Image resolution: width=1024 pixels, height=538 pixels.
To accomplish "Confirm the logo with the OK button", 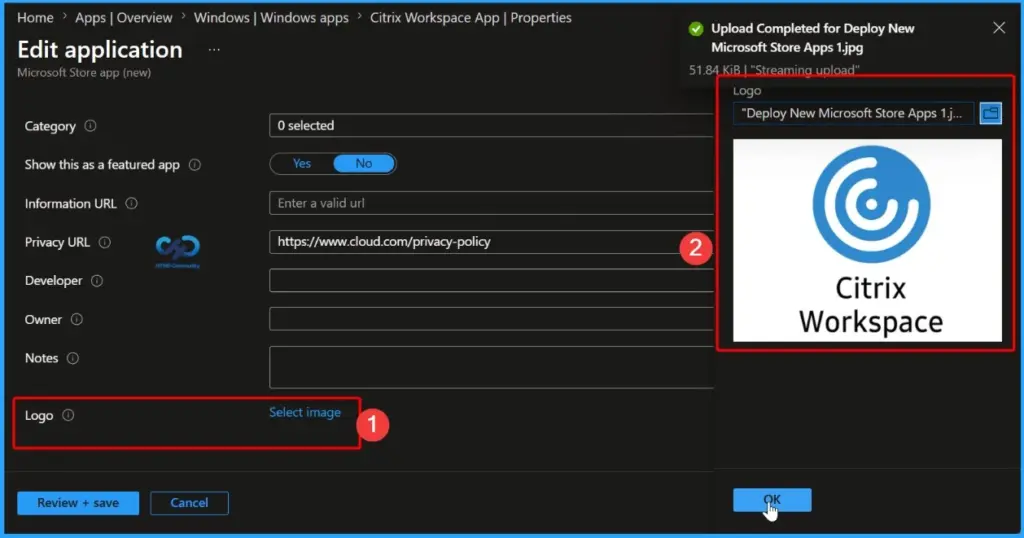I will pos(772,499).
